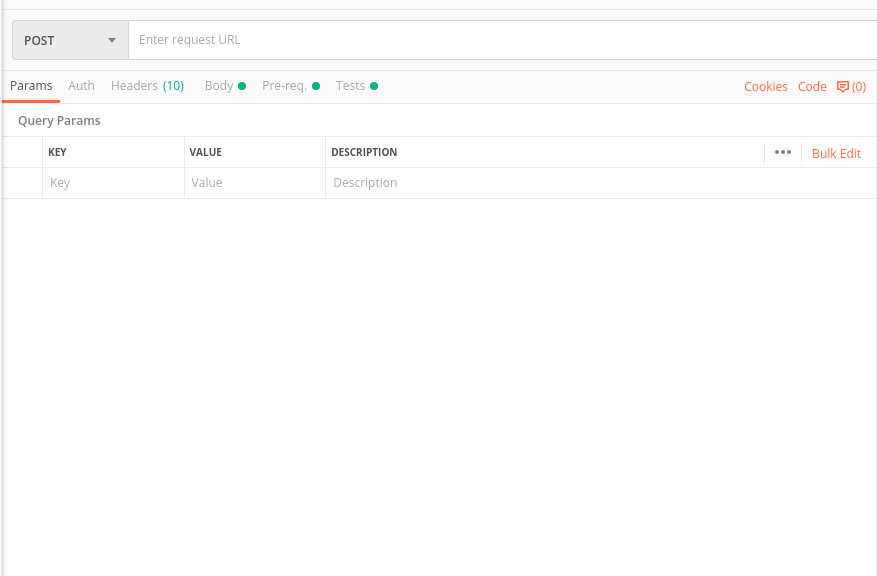The height and width of the screenshot is (576, 877).
Task: Click the Enter request URL field
Action: pos(503,40)
